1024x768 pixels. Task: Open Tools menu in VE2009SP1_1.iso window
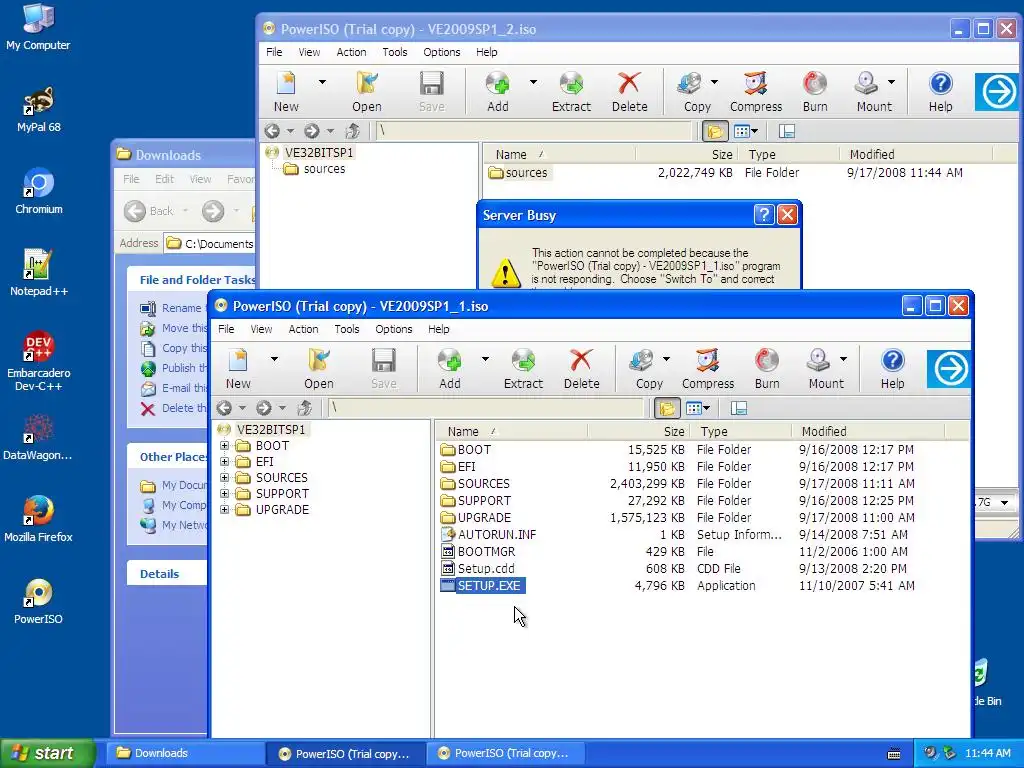click(x=347, y=329)
